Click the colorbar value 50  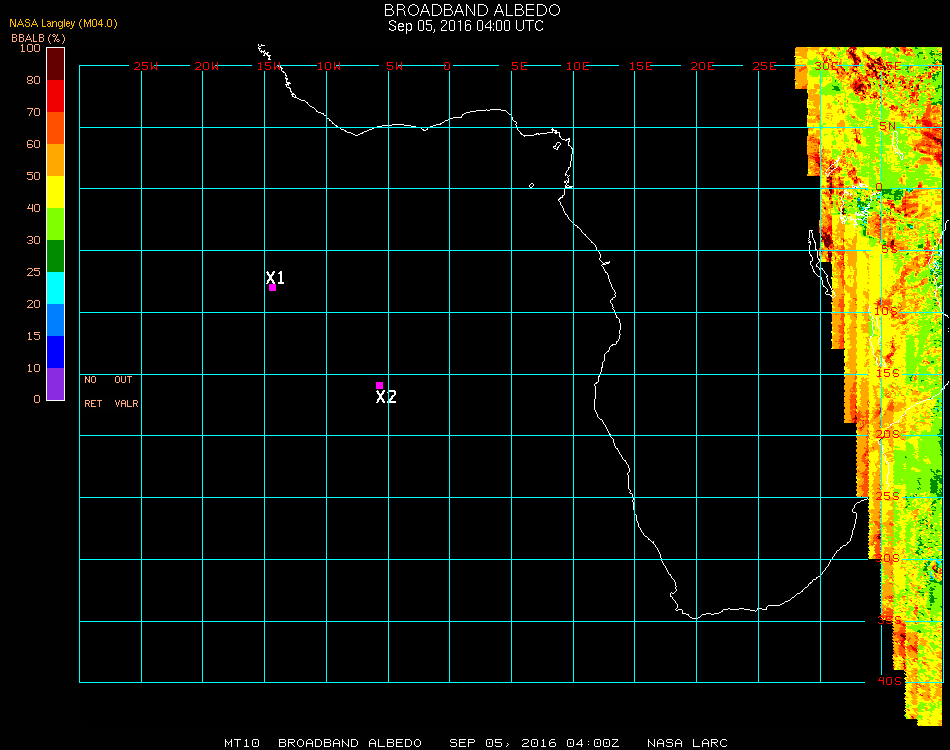pyautogui.click(x=33, y=176)
